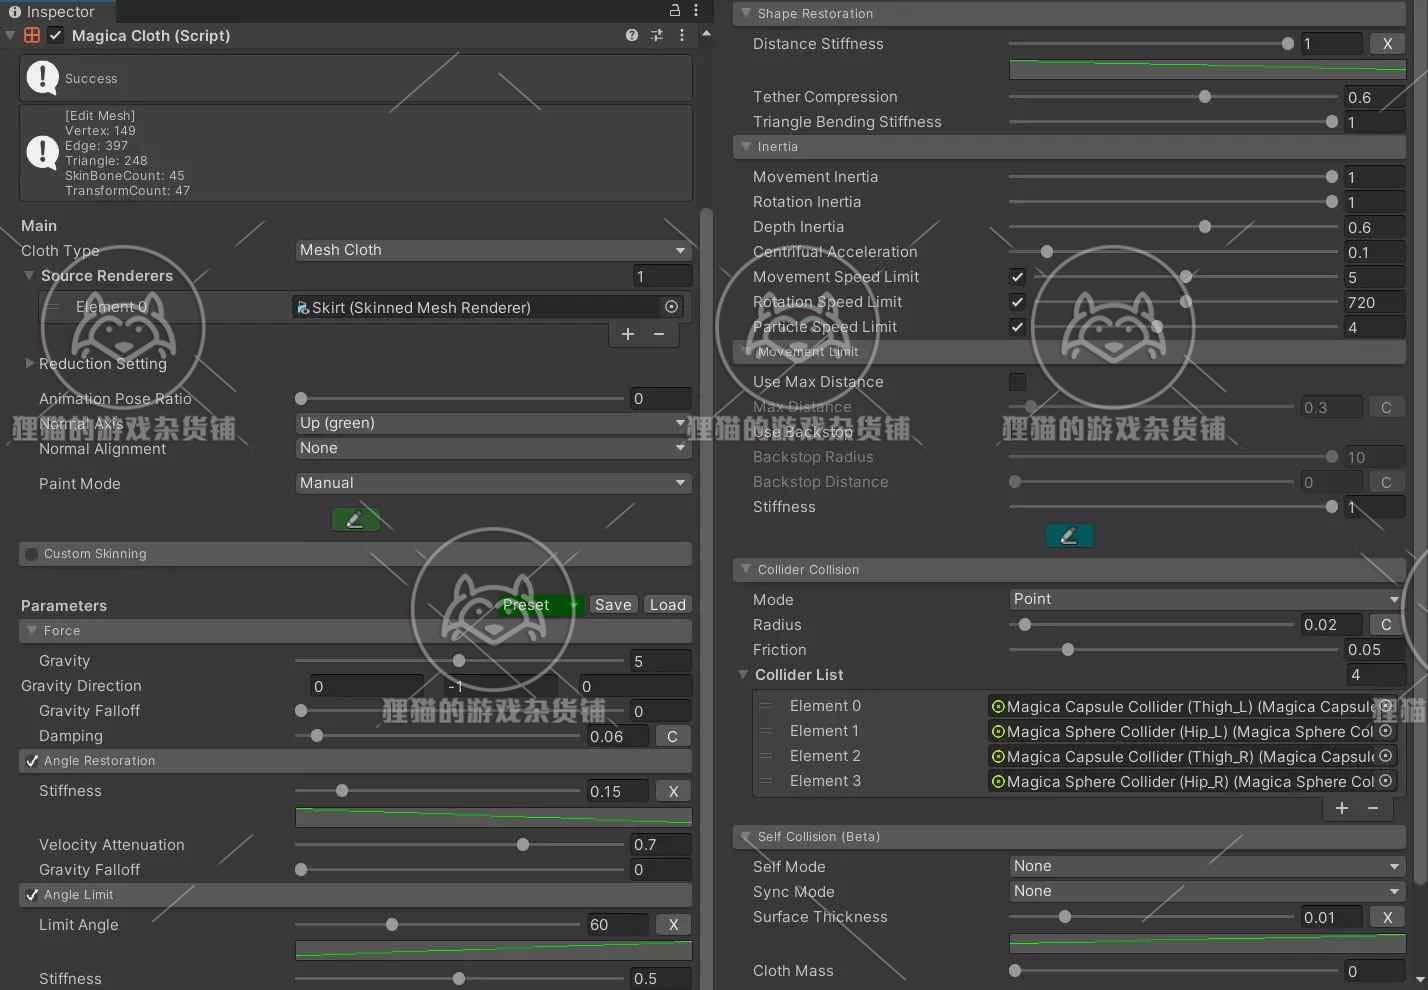Click the Tether Compression slider handle
Image resolution: width=1428 pixels, height=990 pixels.
click(x=1205, y=97)
